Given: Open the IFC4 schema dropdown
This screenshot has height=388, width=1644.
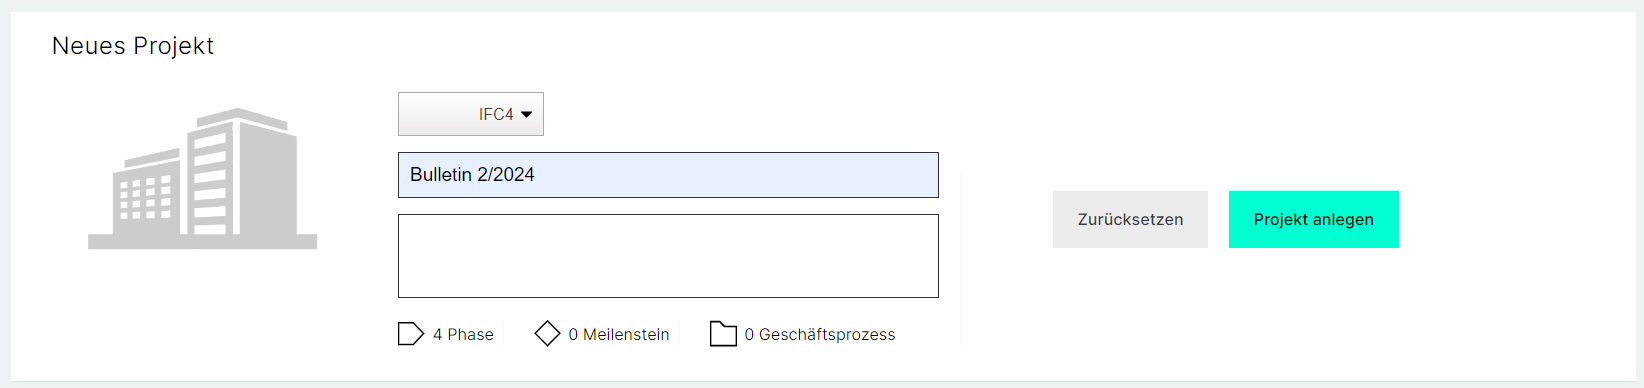Looking at the screenshot, I should click(471, 114).
